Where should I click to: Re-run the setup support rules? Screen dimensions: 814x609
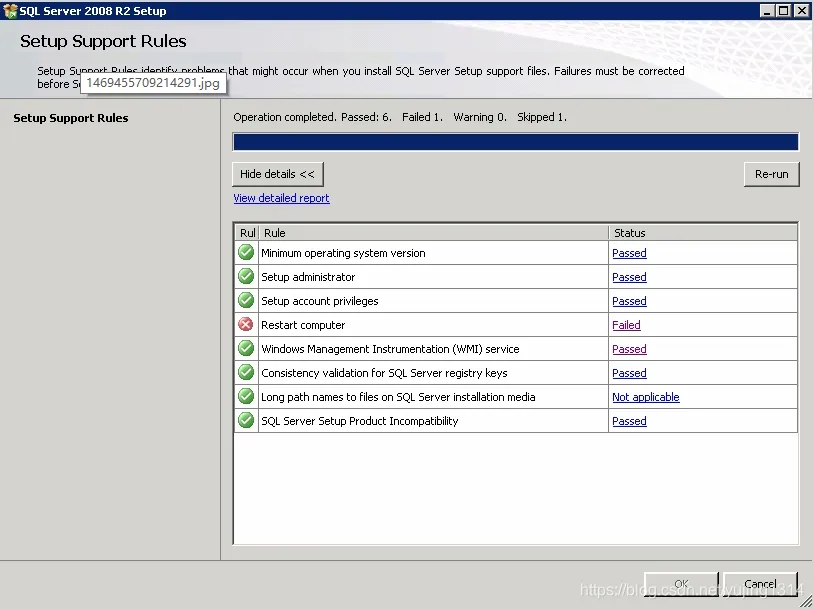pyautogui.click(x=771, y=174)
